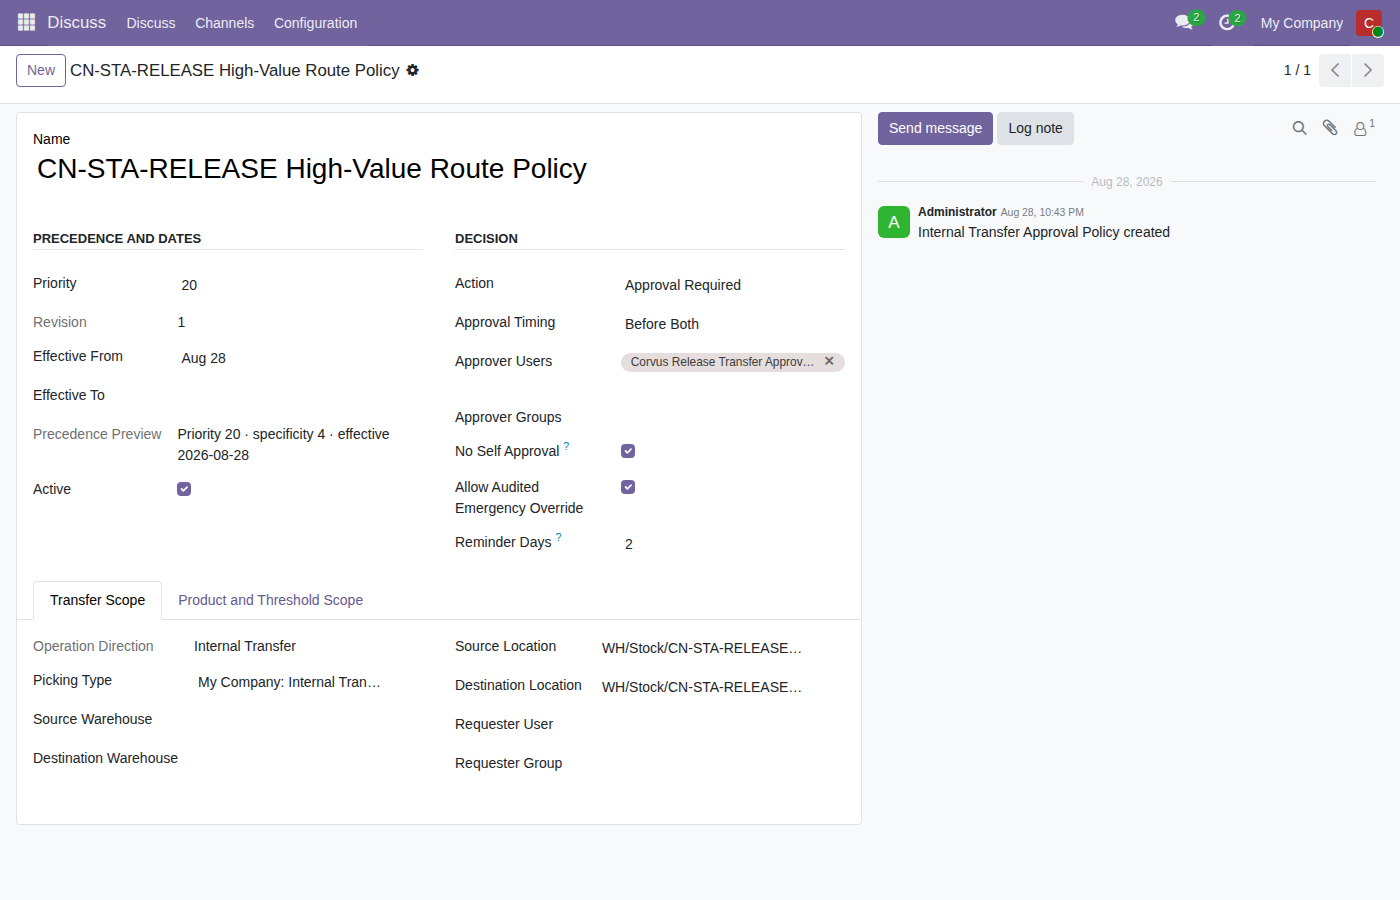The image size is (1400, 900).
Task: Show followers icon in chatter
Action: [1364, 128]
